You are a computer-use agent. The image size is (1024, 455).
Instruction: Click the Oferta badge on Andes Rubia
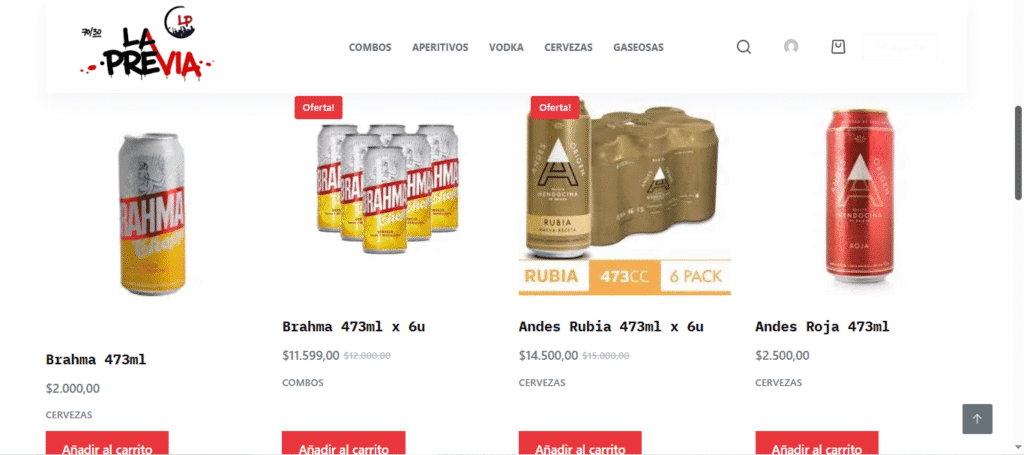pos(554,107)
